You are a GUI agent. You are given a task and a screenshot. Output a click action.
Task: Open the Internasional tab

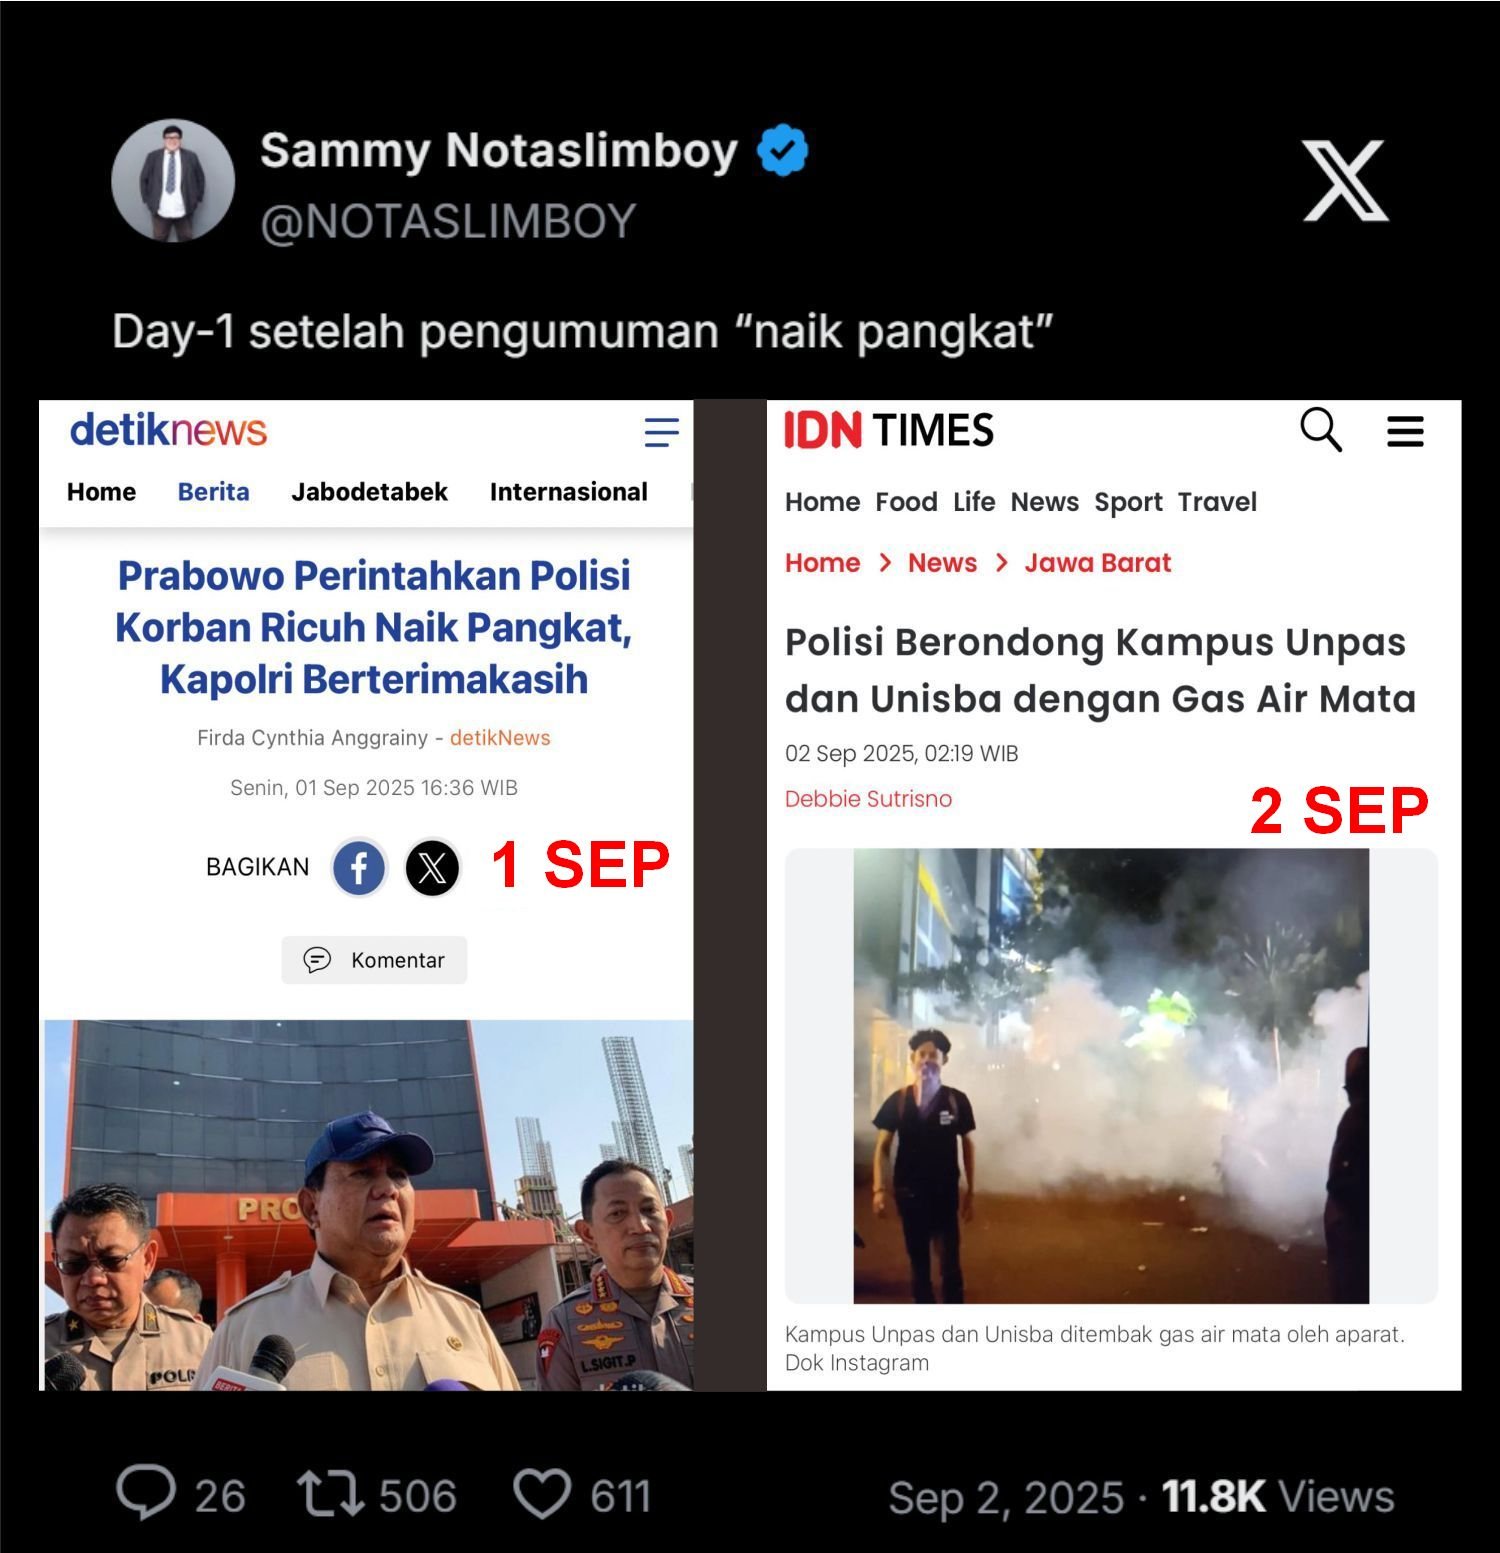tap(568, 492)
